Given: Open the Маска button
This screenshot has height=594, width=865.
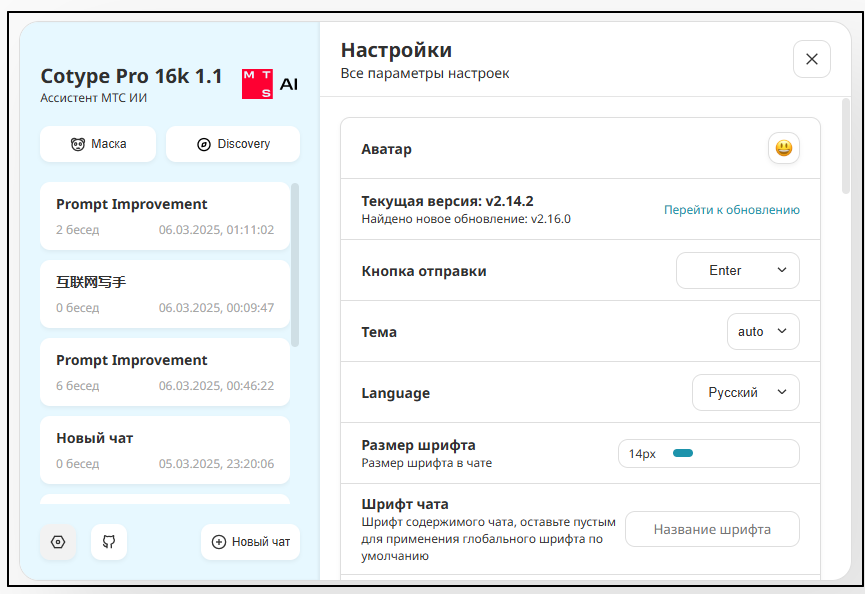Looking at the screenshot, I should 98,144.
